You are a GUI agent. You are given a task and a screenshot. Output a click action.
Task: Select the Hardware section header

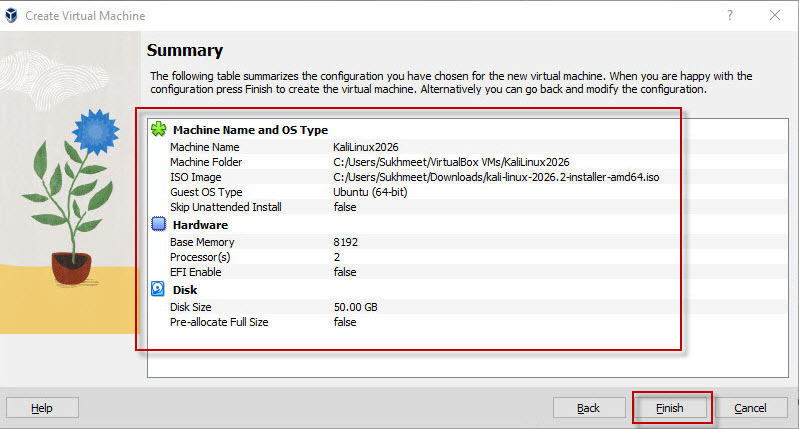click(200, 225)
